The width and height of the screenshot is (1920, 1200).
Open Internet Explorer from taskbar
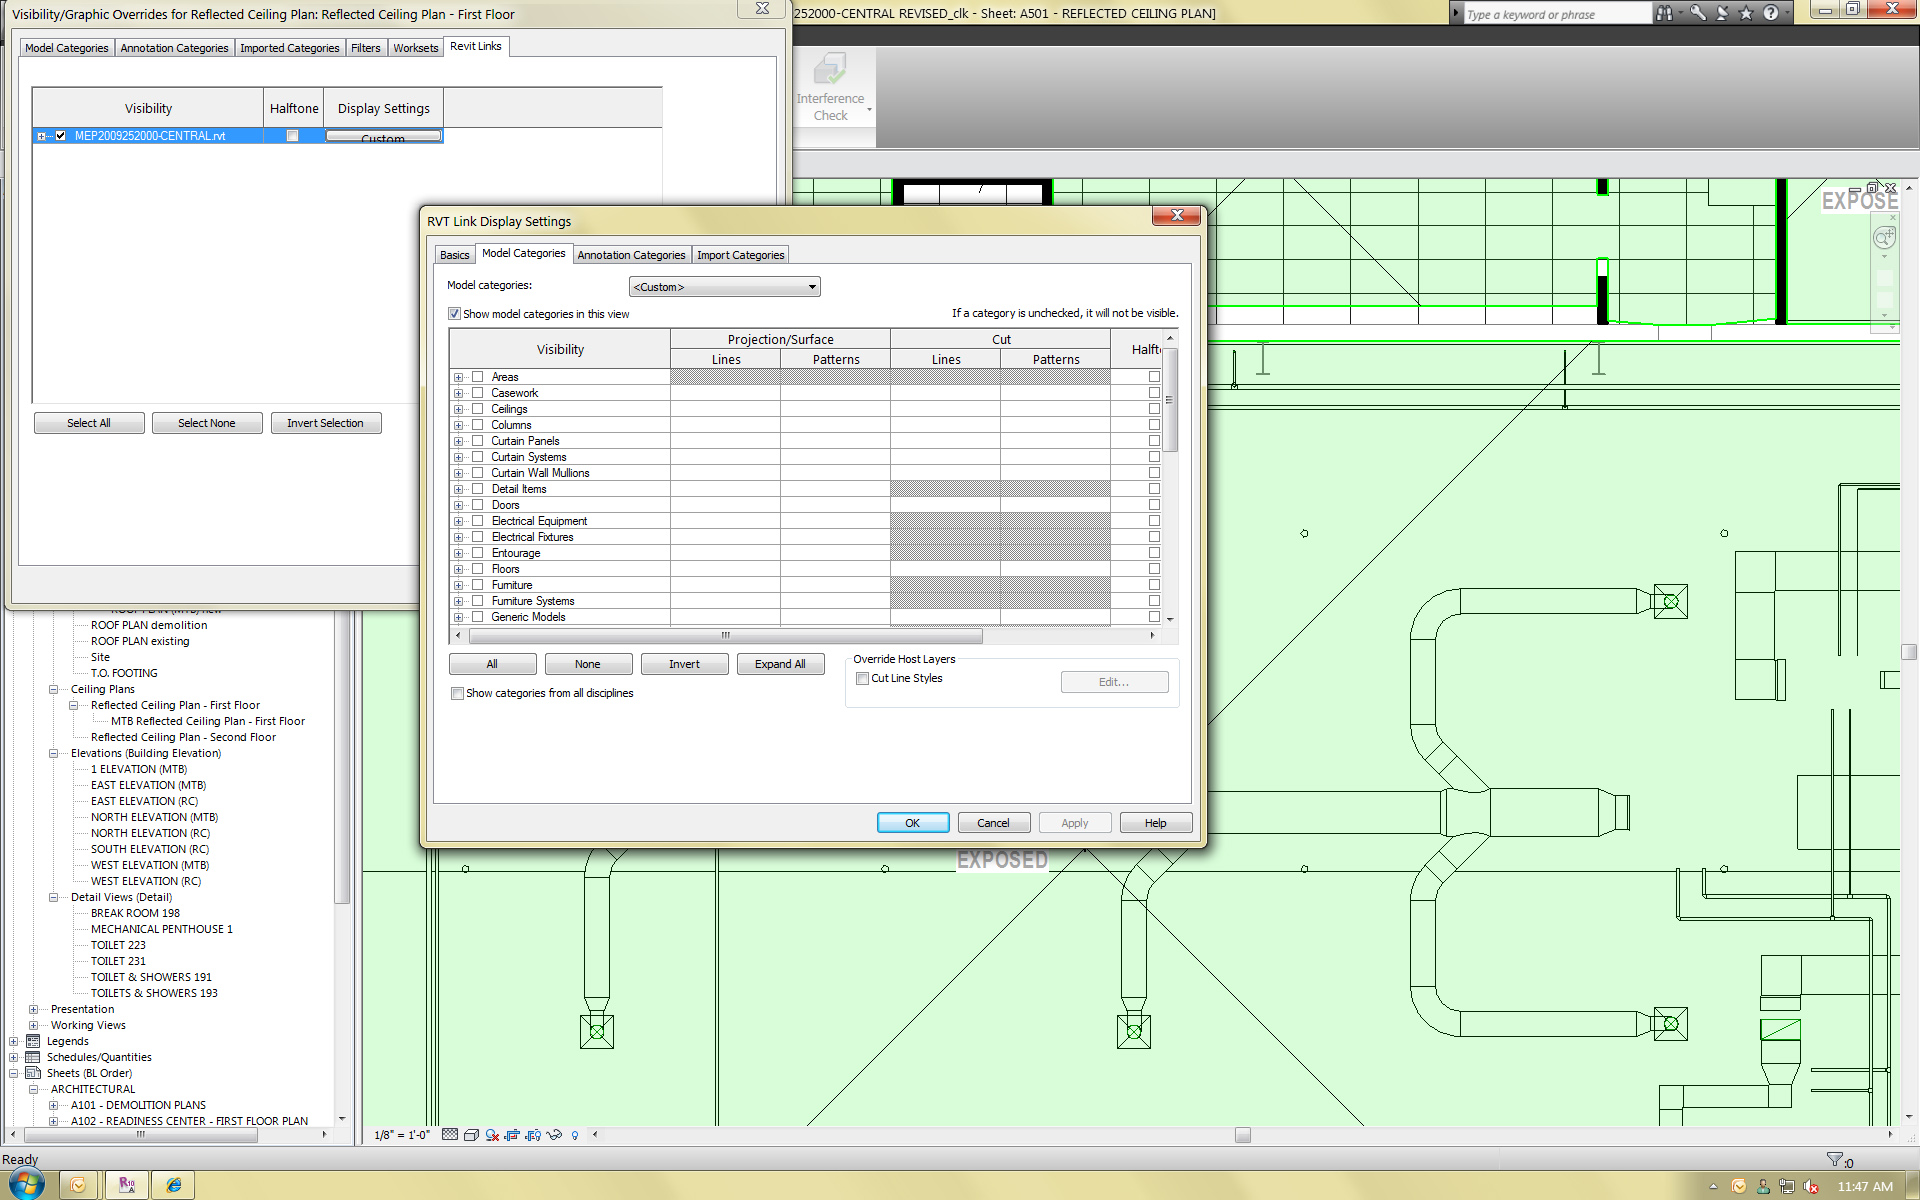pos(174,1185)
